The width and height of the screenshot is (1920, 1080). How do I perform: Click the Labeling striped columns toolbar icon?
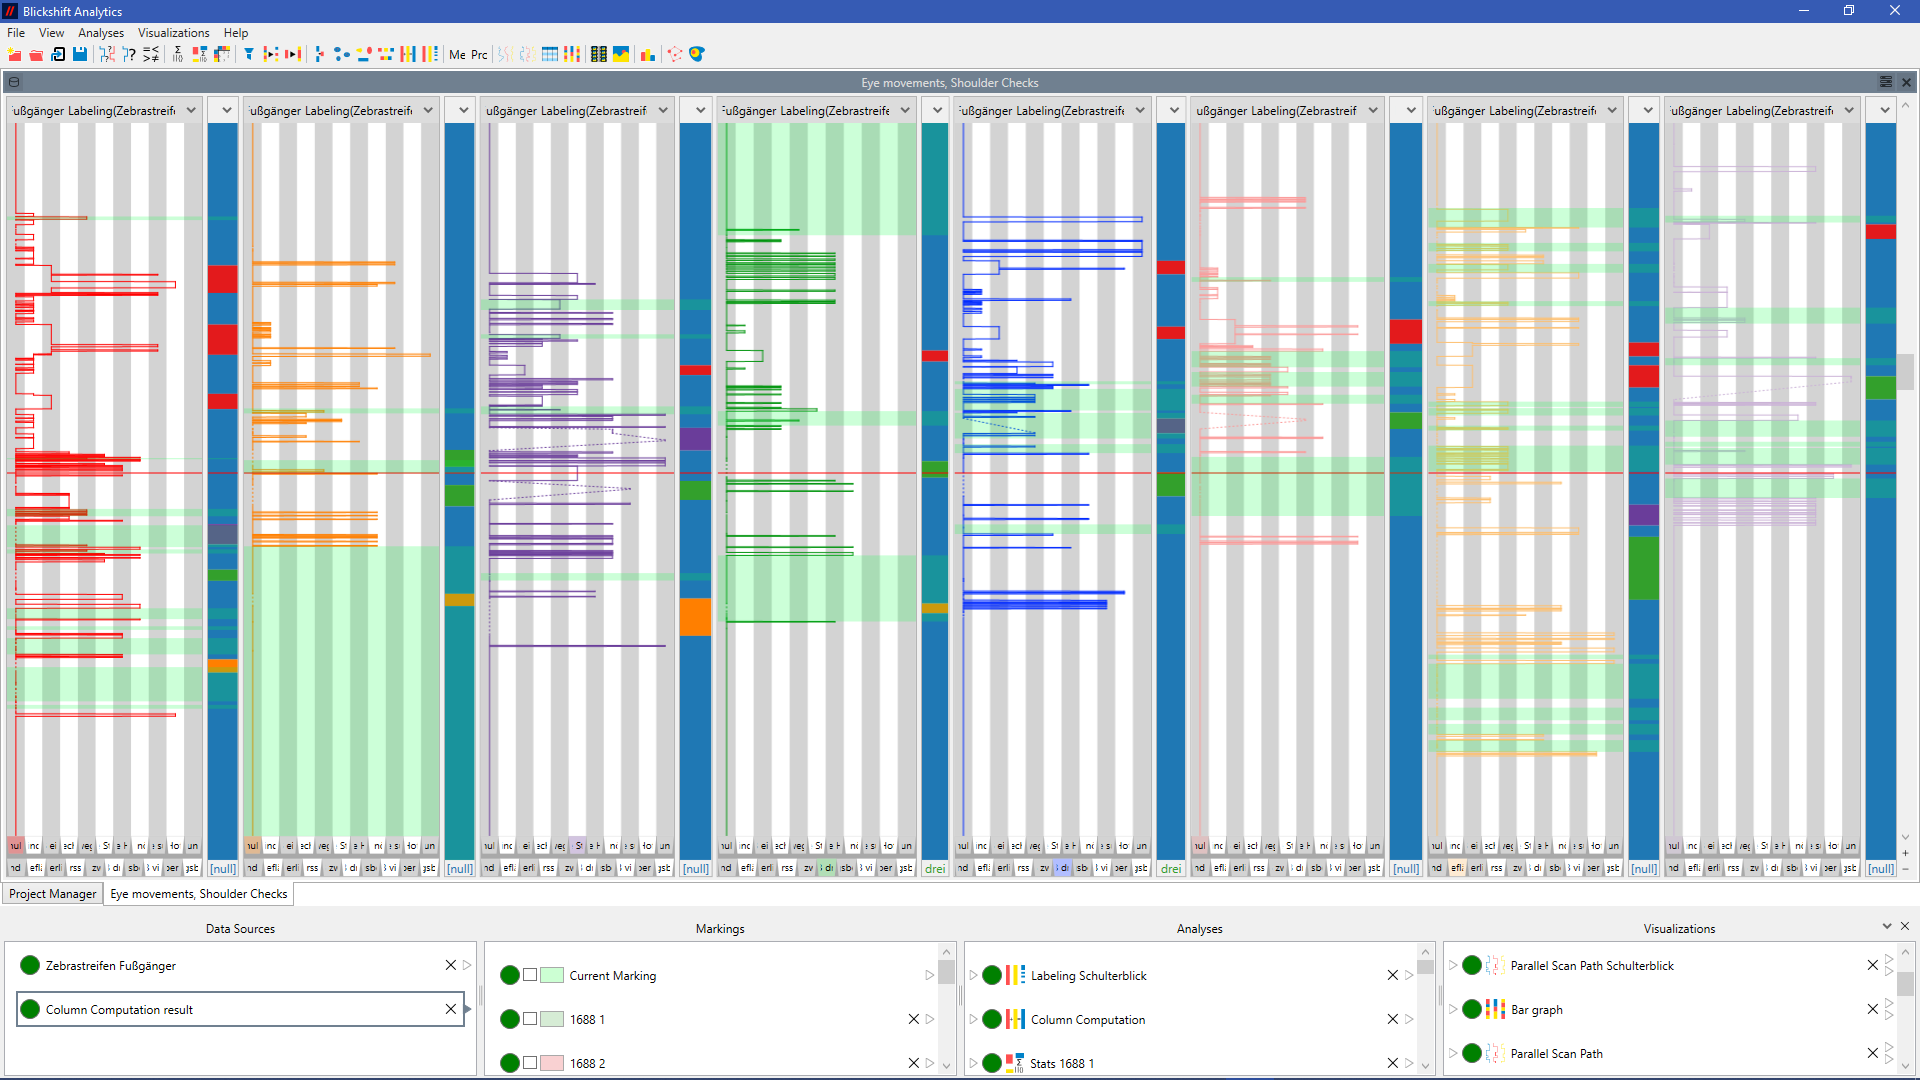tap(430, 54)
